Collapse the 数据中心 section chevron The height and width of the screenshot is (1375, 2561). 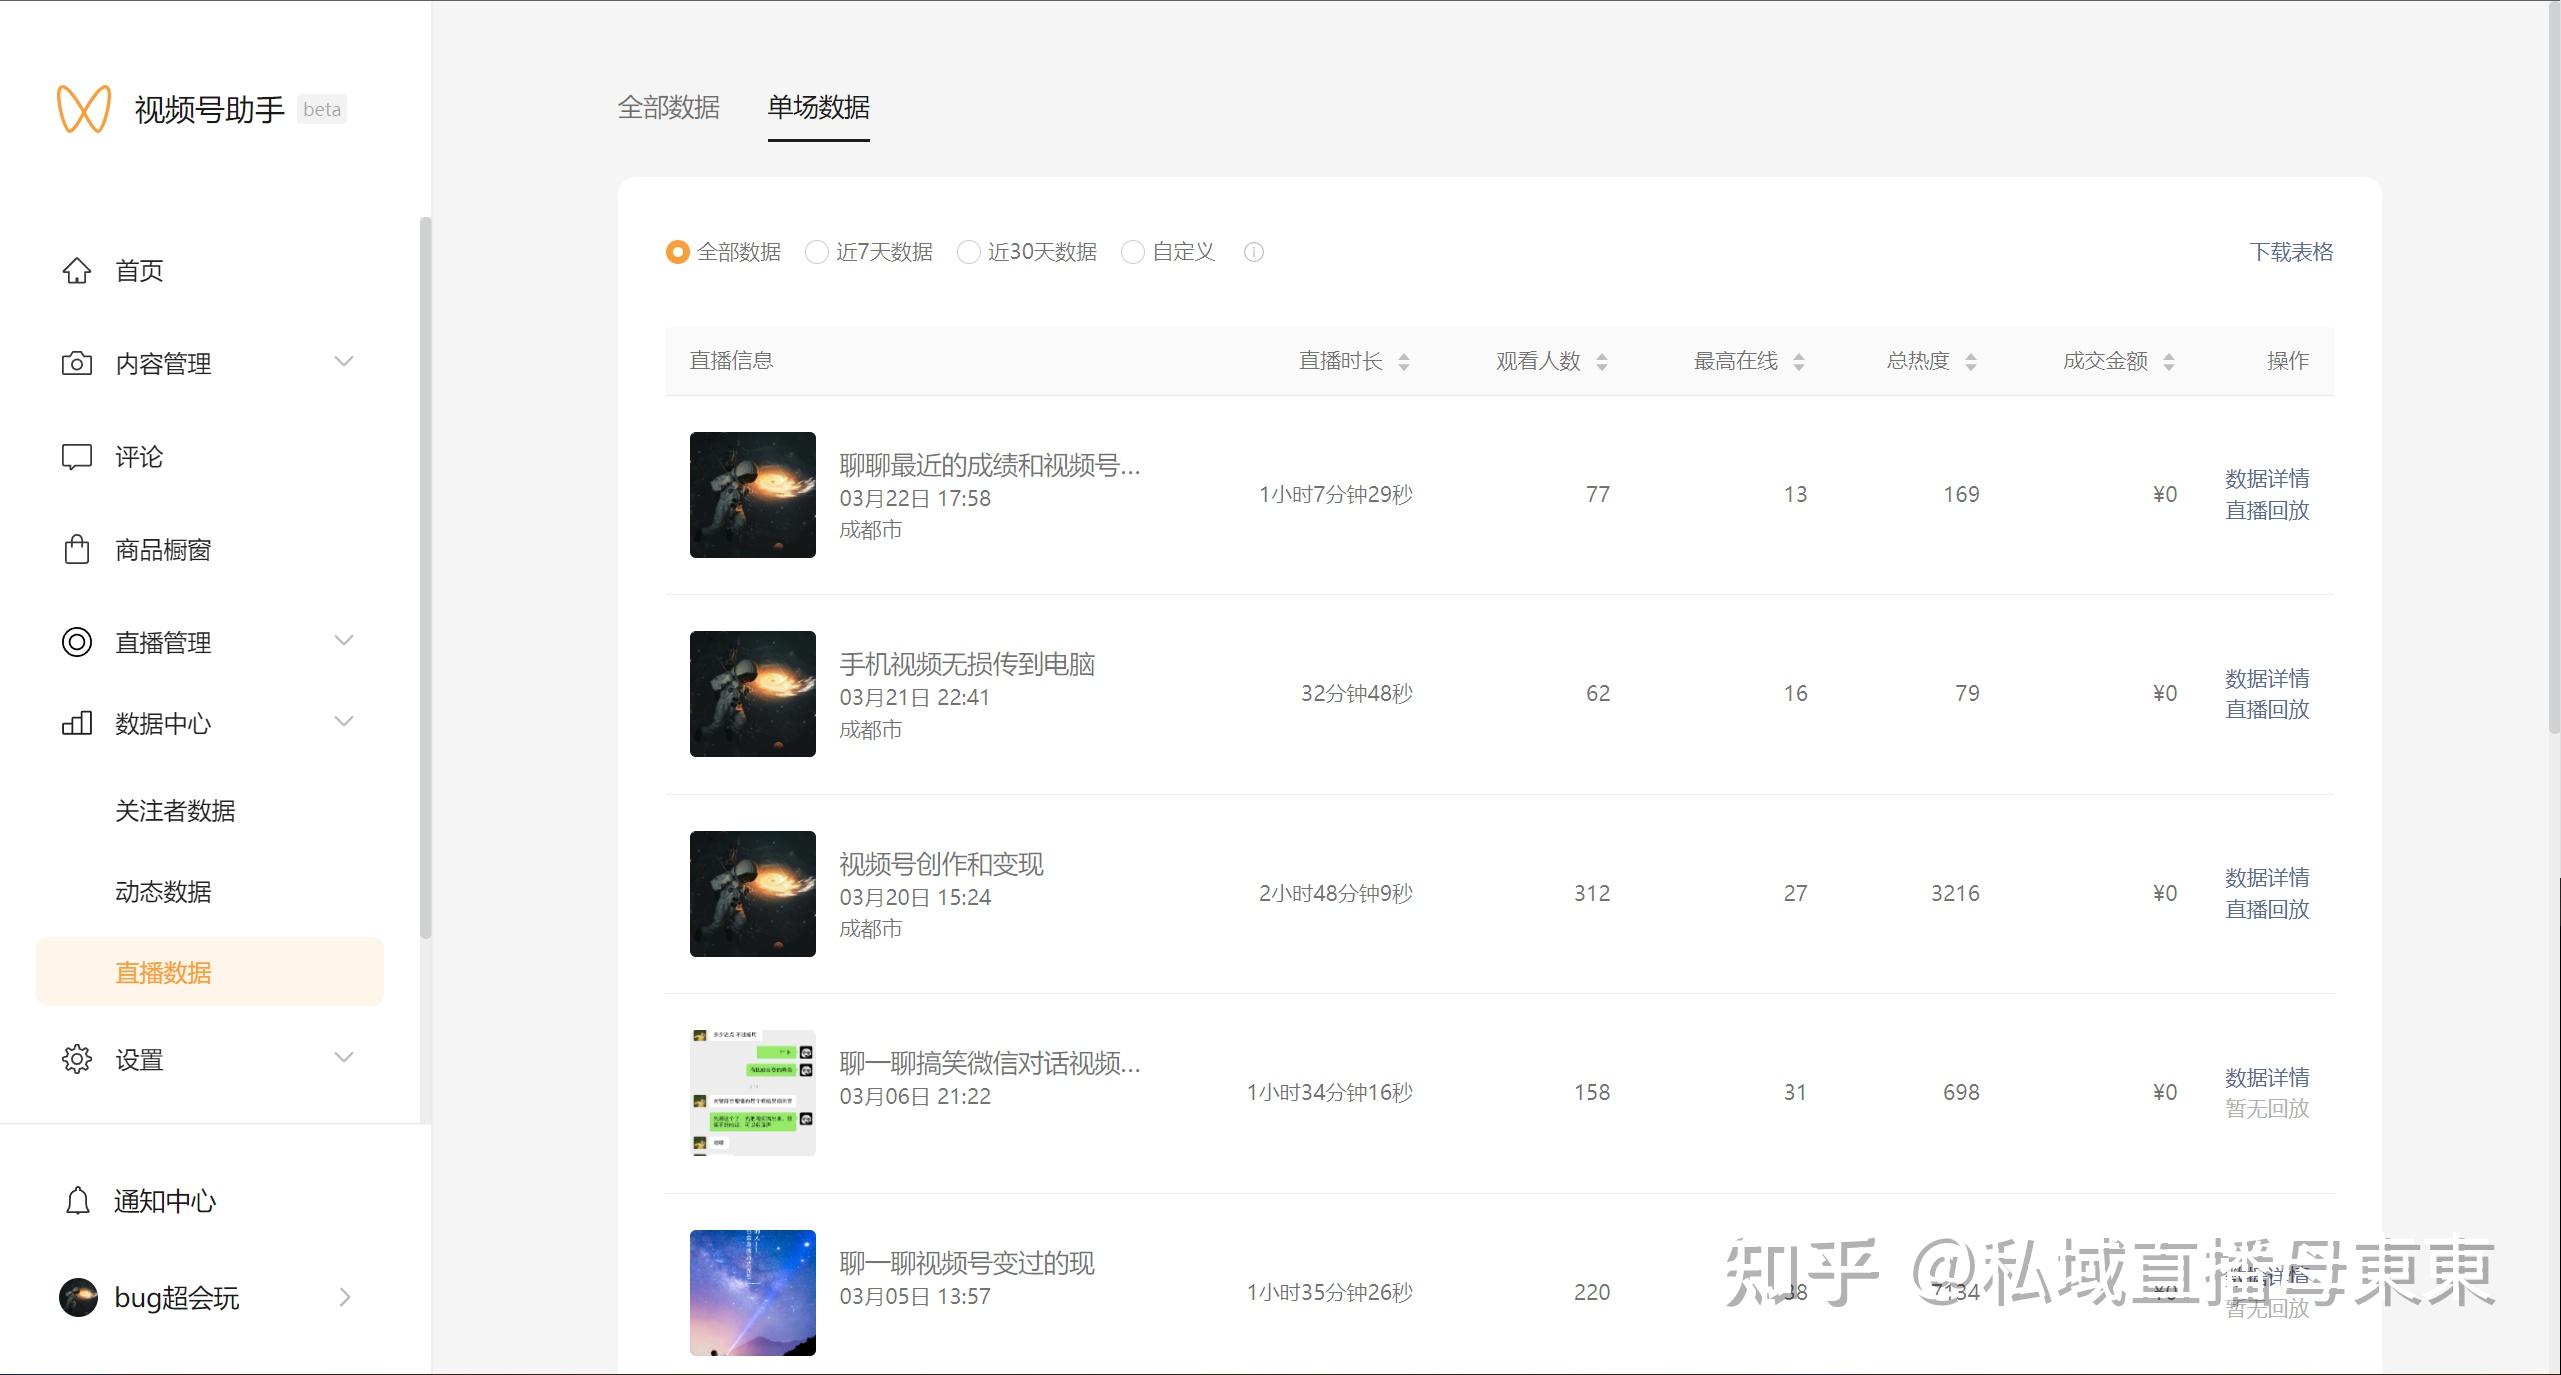[x=344, y=722]
